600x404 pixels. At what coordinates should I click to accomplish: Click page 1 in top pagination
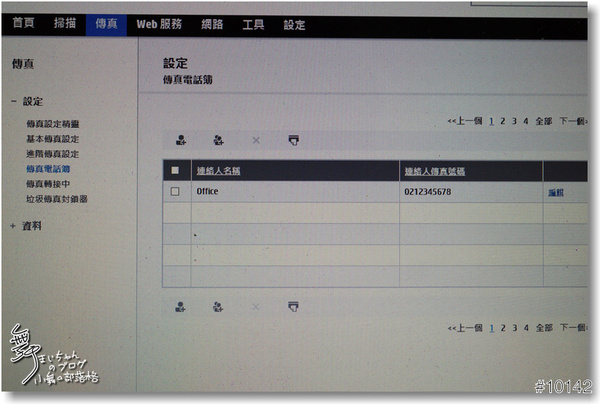coord(491,121)
